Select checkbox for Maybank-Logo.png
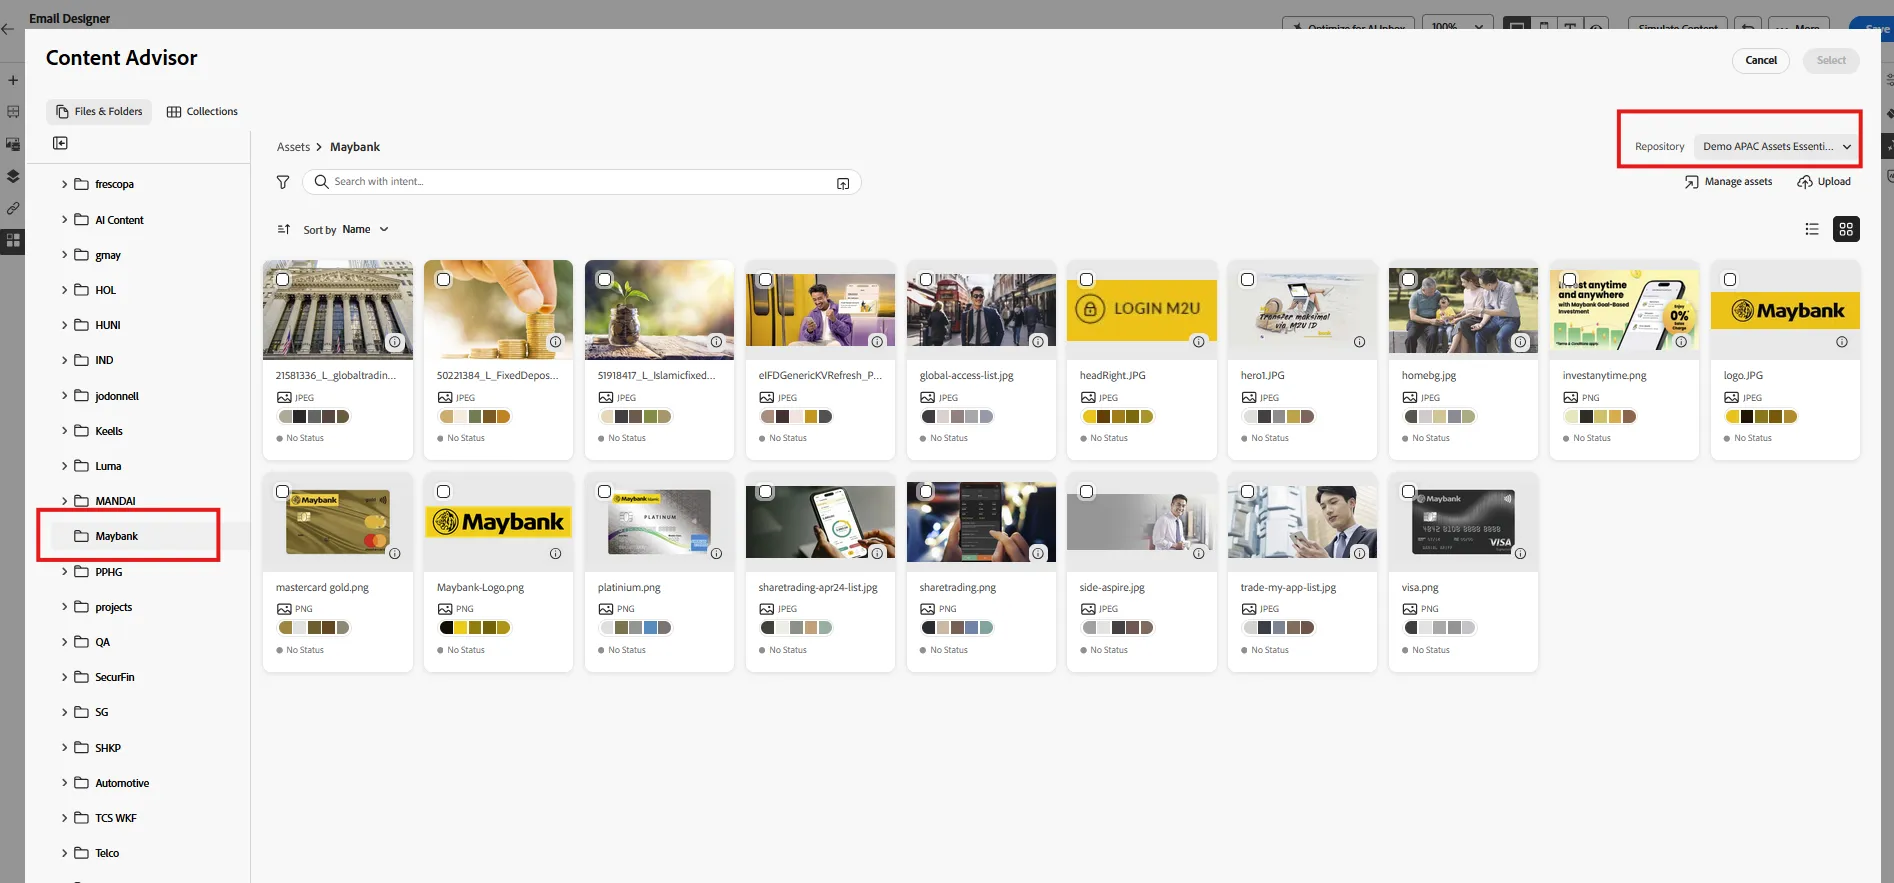Screen dimensions: 1894x883 click(444, 492)
